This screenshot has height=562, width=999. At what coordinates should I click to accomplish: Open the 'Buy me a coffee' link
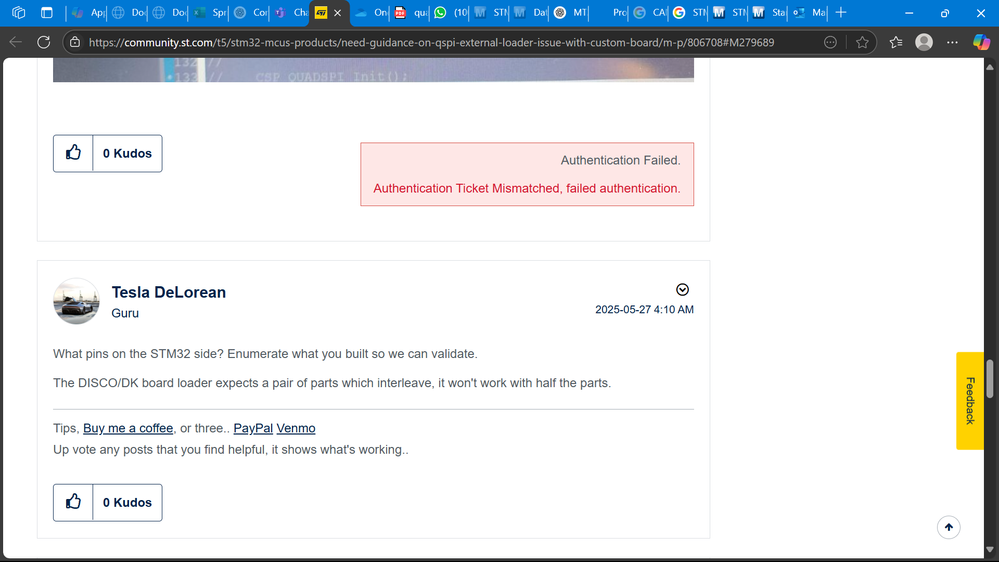click(x=128, y=428)
